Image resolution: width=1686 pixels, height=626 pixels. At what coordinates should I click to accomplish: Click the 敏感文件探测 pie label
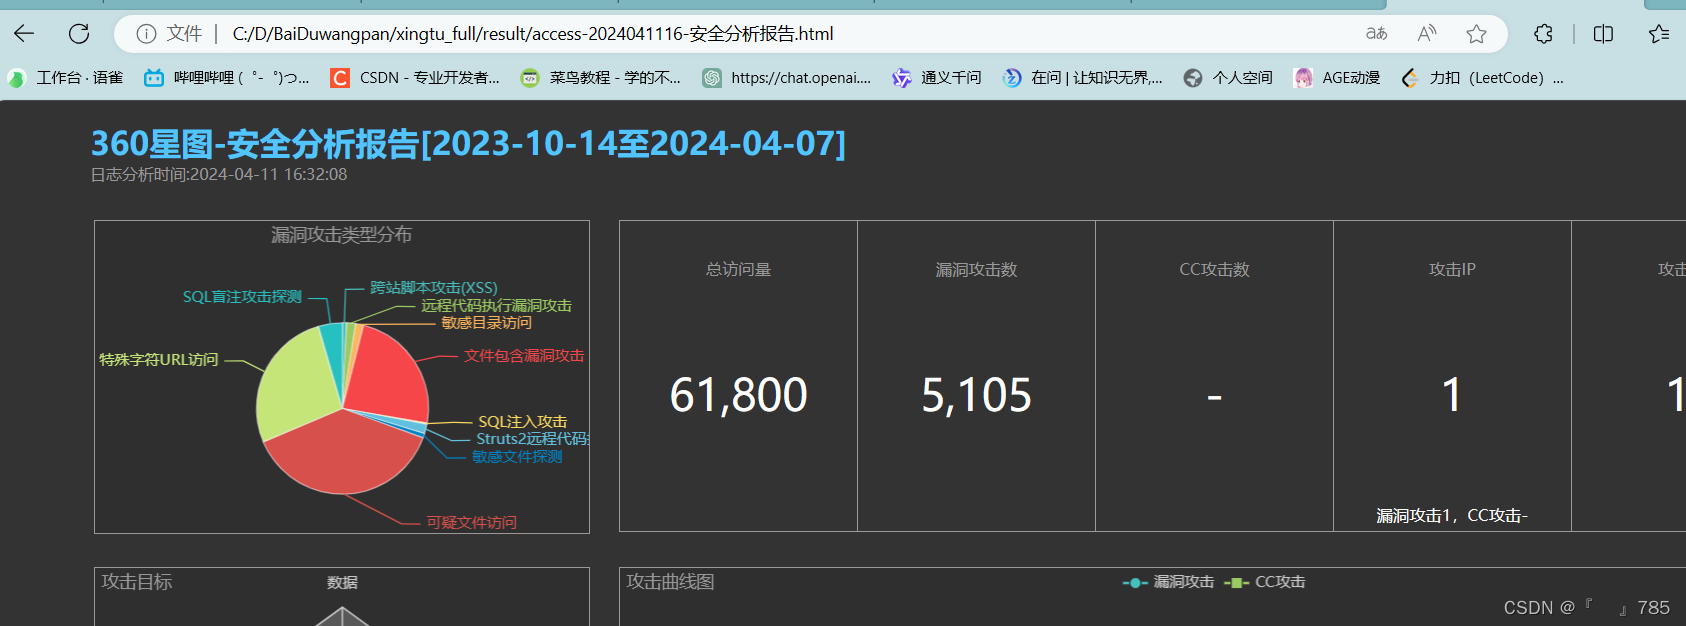click(x=517, y=457)
